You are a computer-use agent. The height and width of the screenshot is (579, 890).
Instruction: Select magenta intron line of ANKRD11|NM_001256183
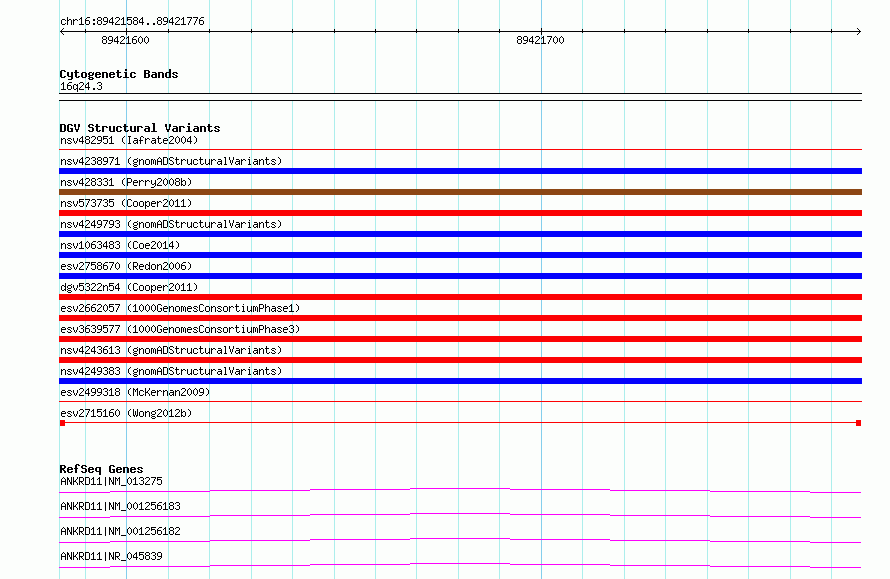pyautogui.click(x=460, y=514)
